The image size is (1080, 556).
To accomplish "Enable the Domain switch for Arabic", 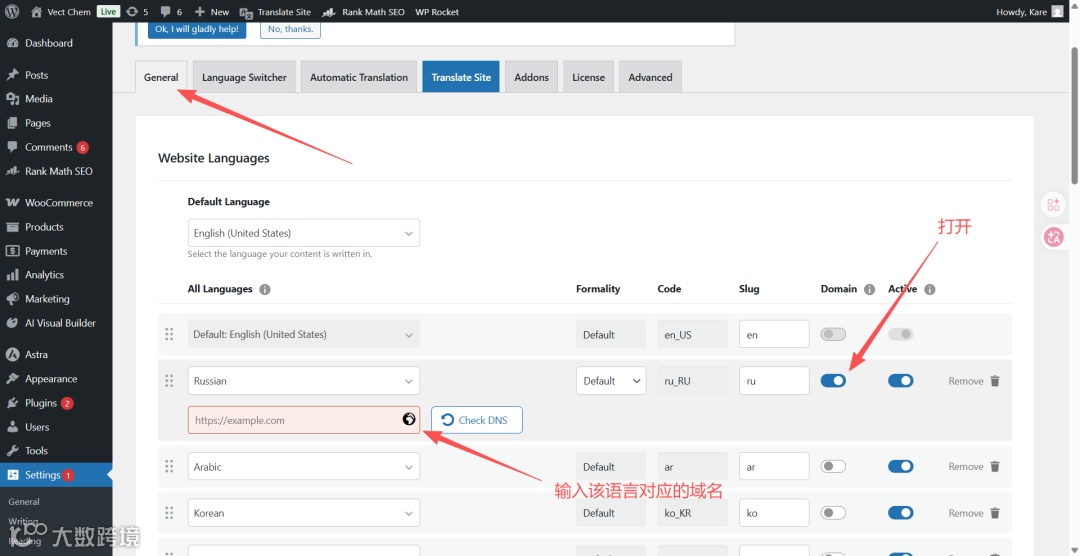I will [x=833, y=466].
